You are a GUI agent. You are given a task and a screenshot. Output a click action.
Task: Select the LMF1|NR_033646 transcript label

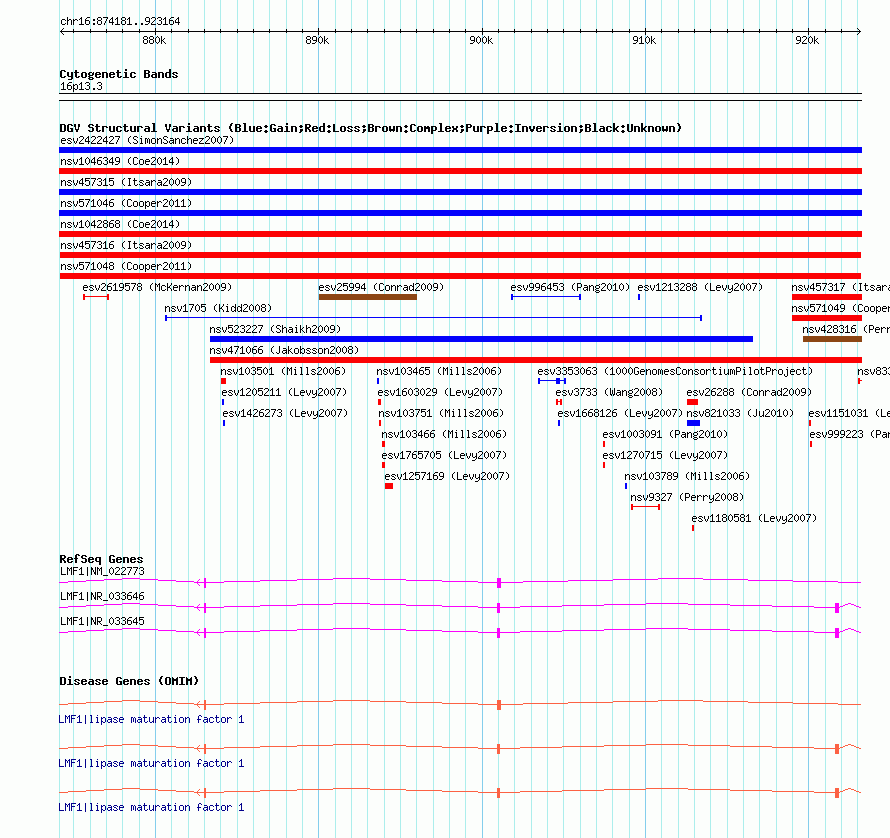click(102, 596)
